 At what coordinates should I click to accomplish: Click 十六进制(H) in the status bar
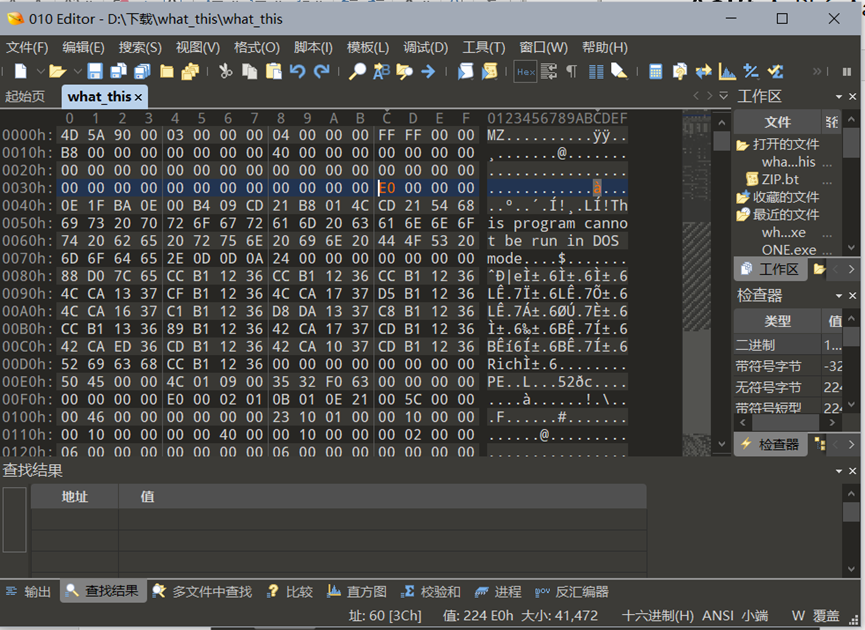[x=658, y=616]
